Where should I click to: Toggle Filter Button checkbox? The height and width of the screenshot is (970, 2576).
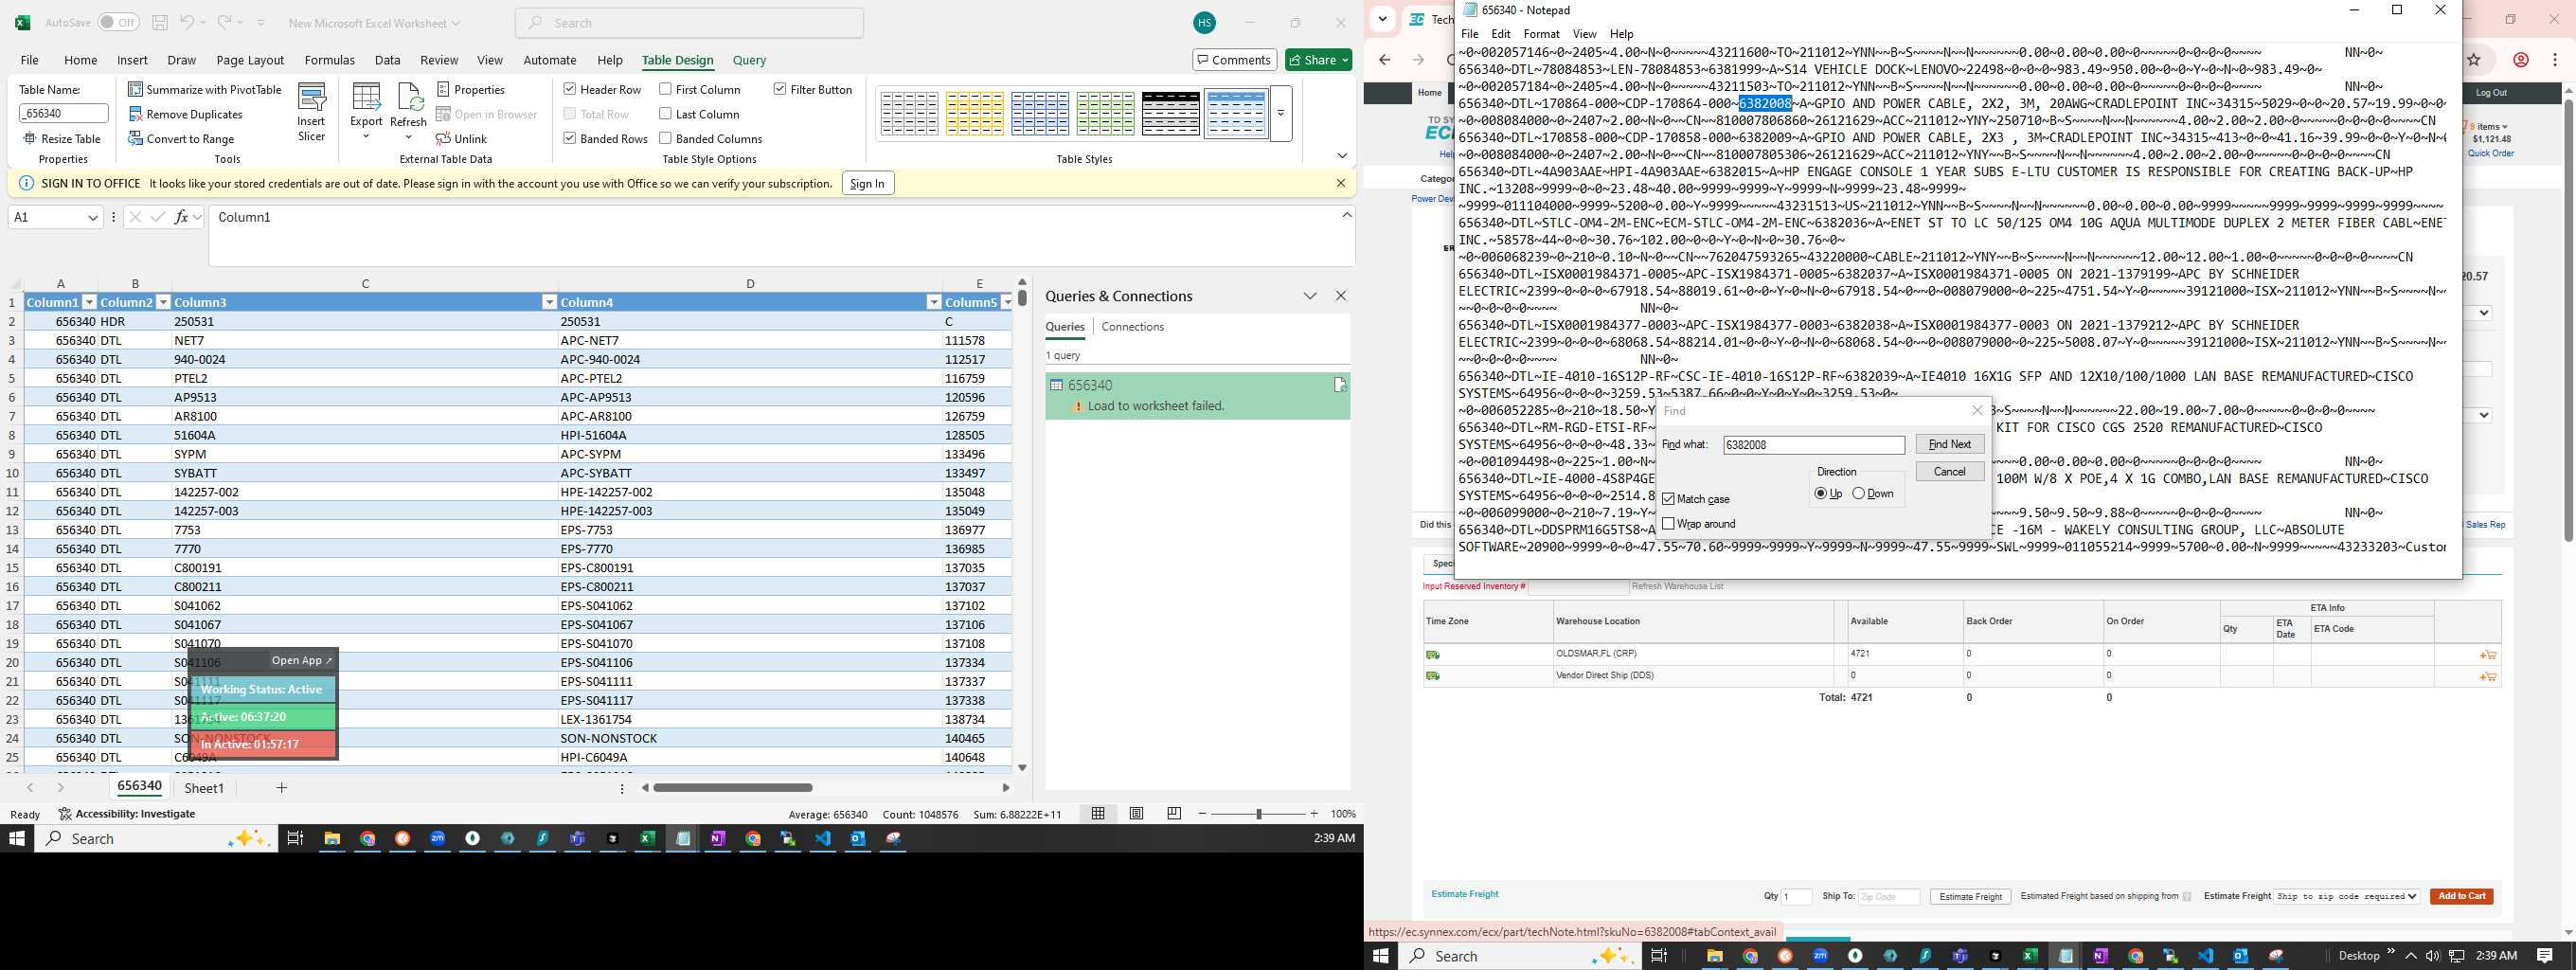pos(780,89)
